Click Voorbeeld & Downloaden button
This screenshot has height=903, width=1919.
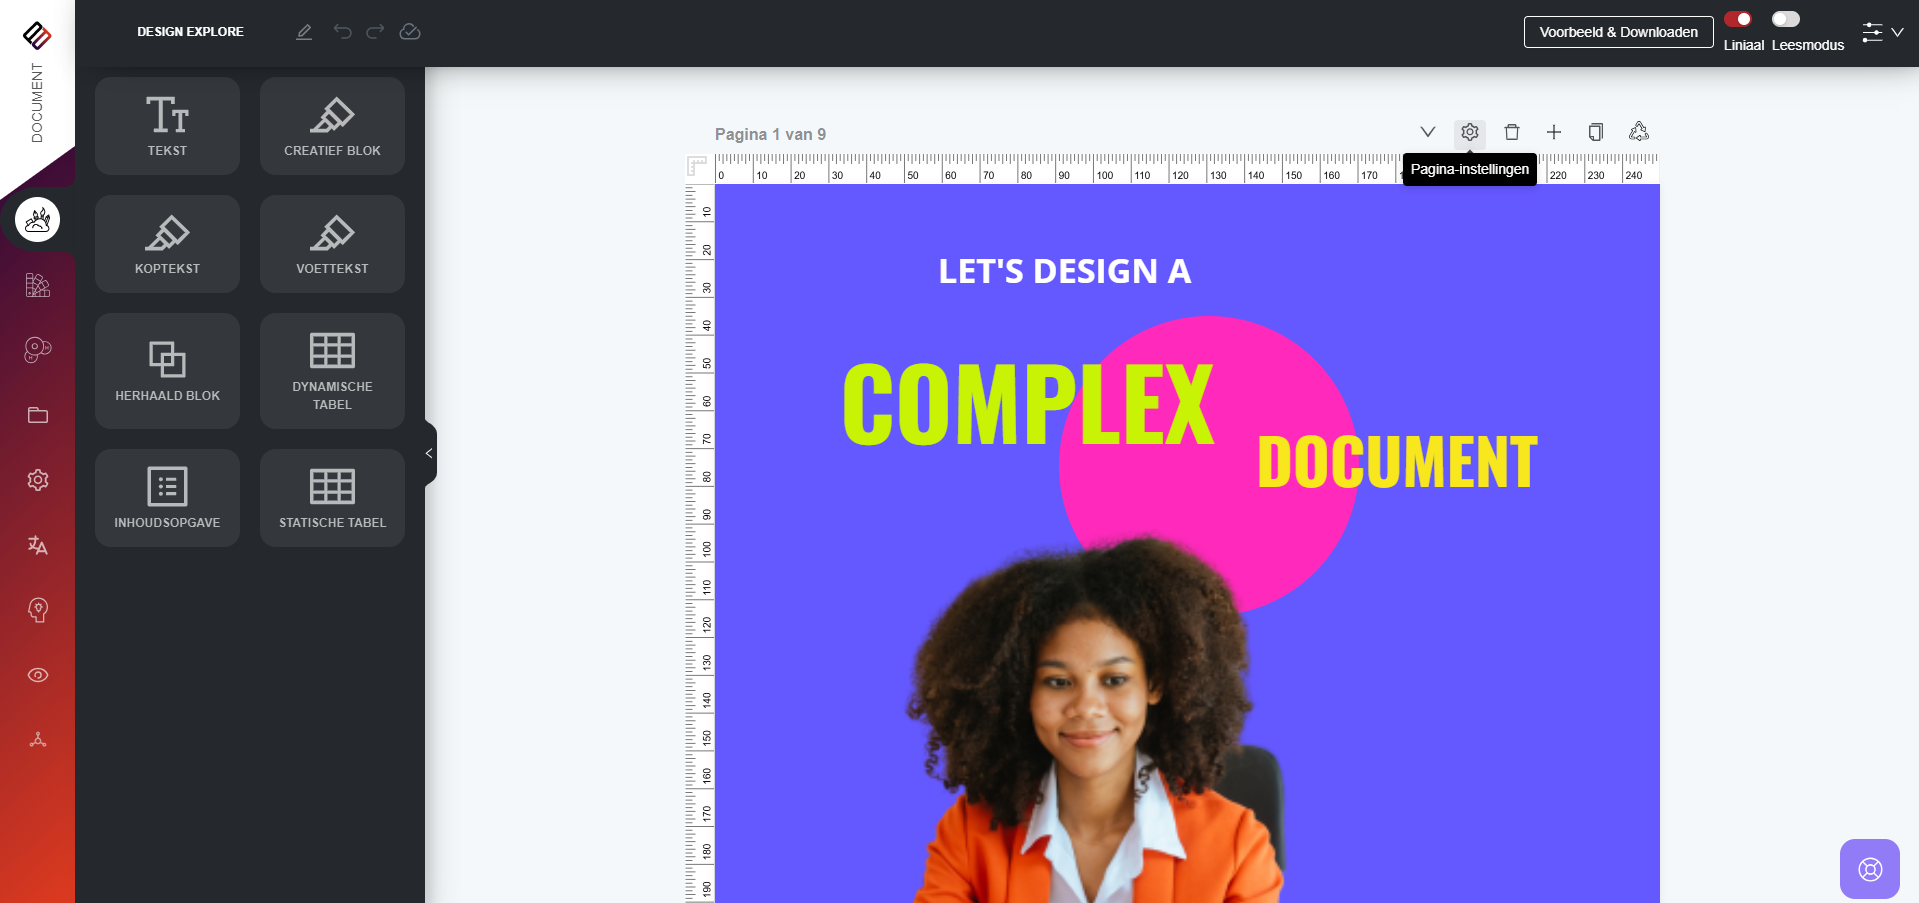[1618, 32]
